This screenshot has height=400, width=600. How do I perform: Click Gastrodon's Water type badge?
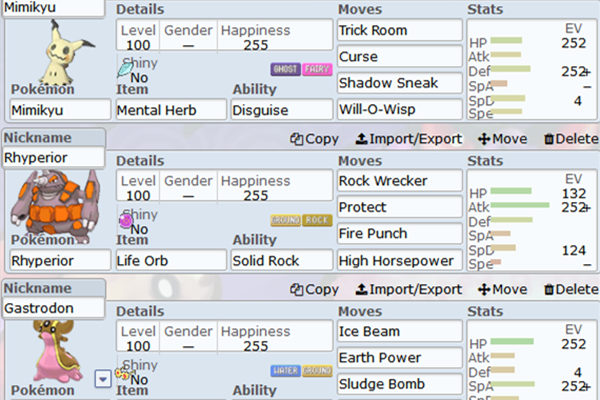pos(285,371)
